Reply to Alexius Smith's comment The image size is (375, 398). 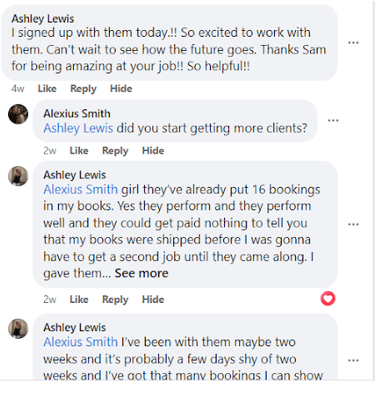click(x=115, y=151)
